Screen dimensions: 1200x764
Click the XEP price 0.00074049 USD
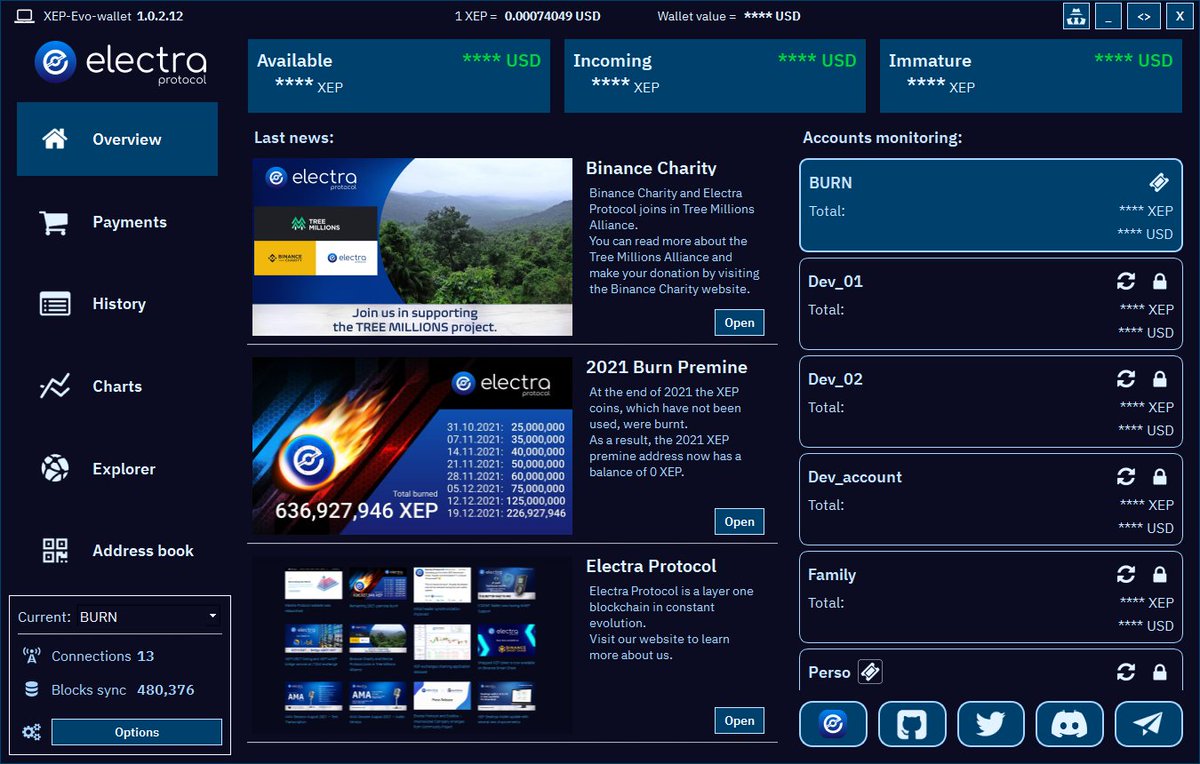(552, 16)
